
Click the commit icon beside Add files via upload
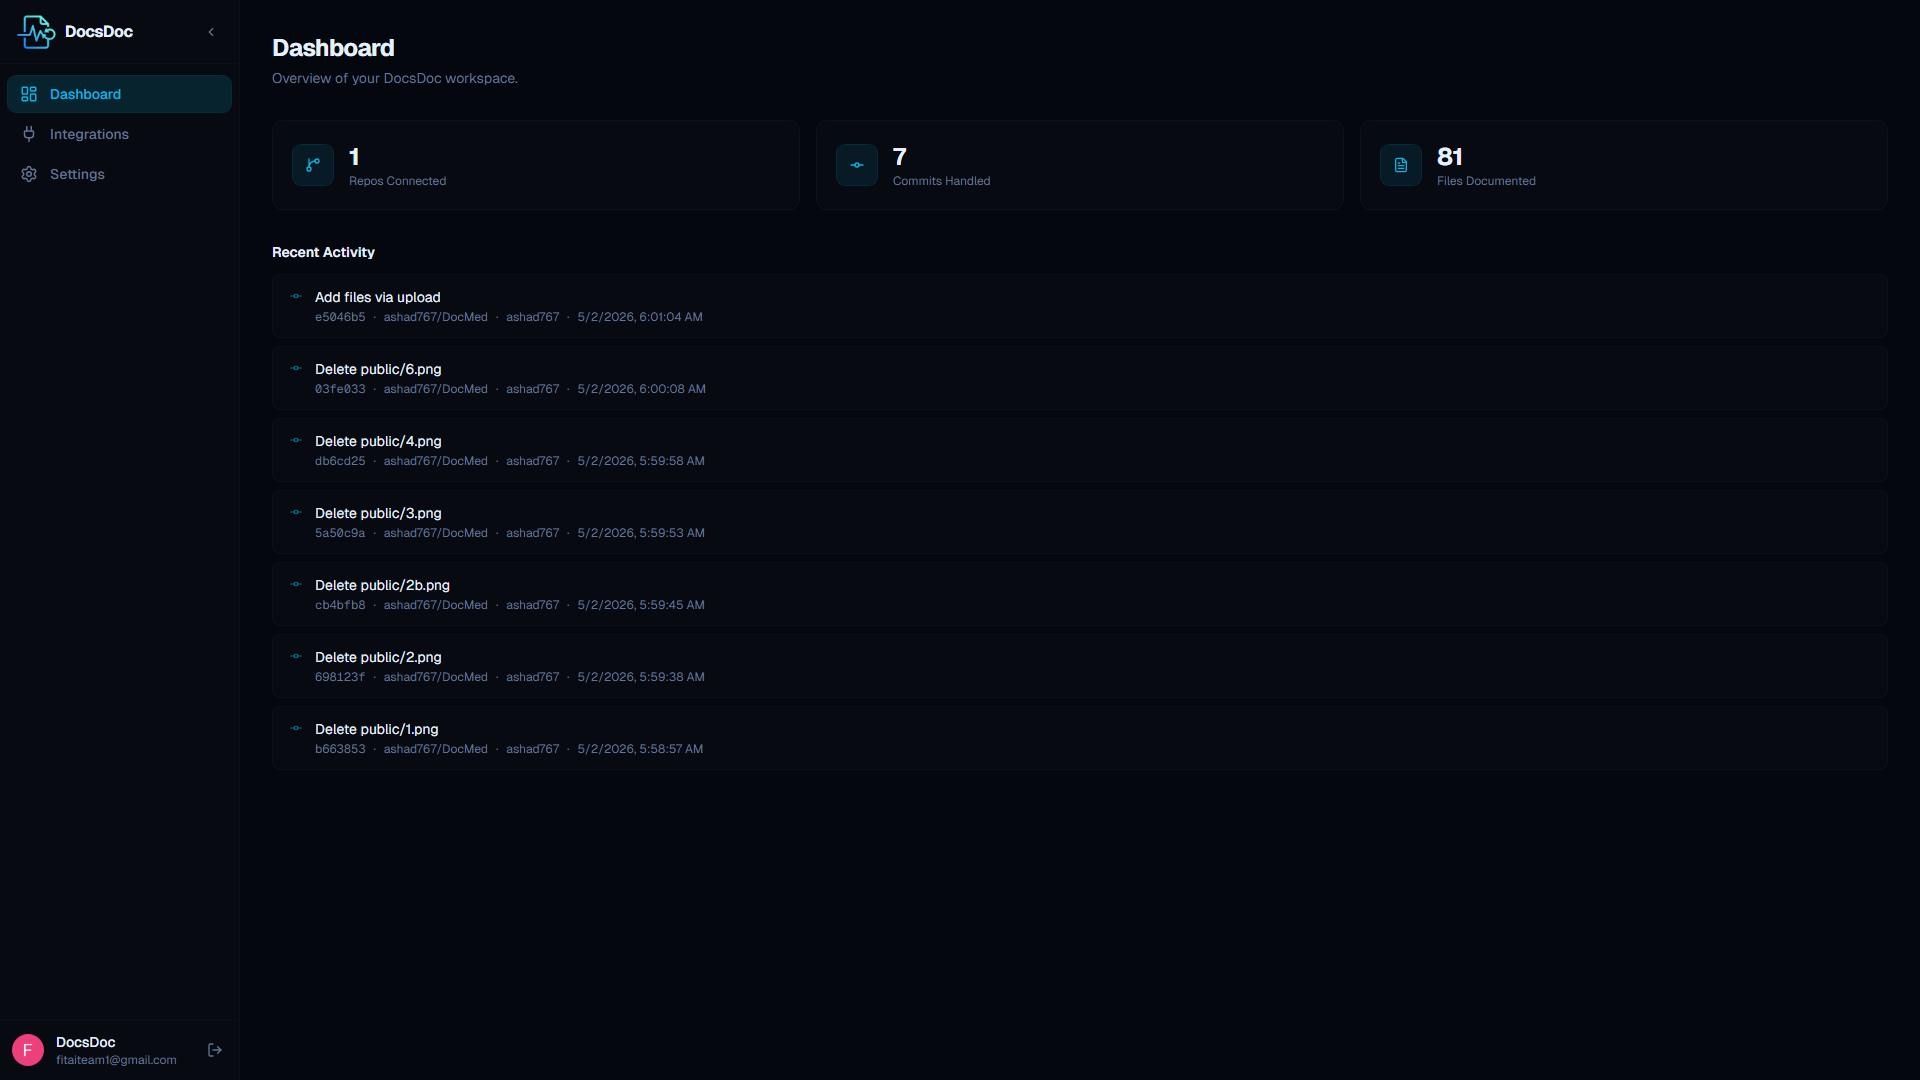pyautogui.click(x=296, y=296)
